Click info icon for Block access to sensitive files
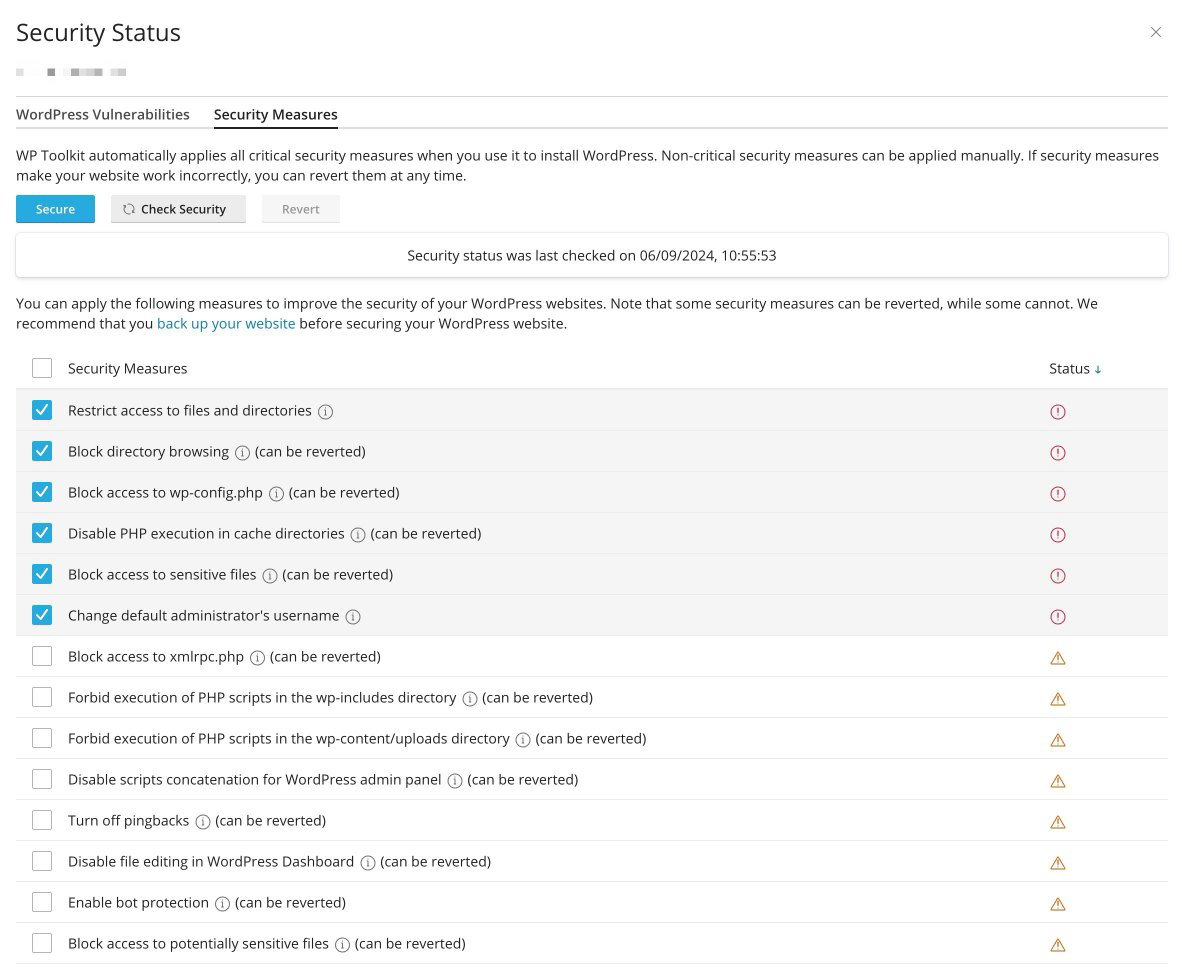The width and height of the screenshot is (1182, 972). (269, 575)
